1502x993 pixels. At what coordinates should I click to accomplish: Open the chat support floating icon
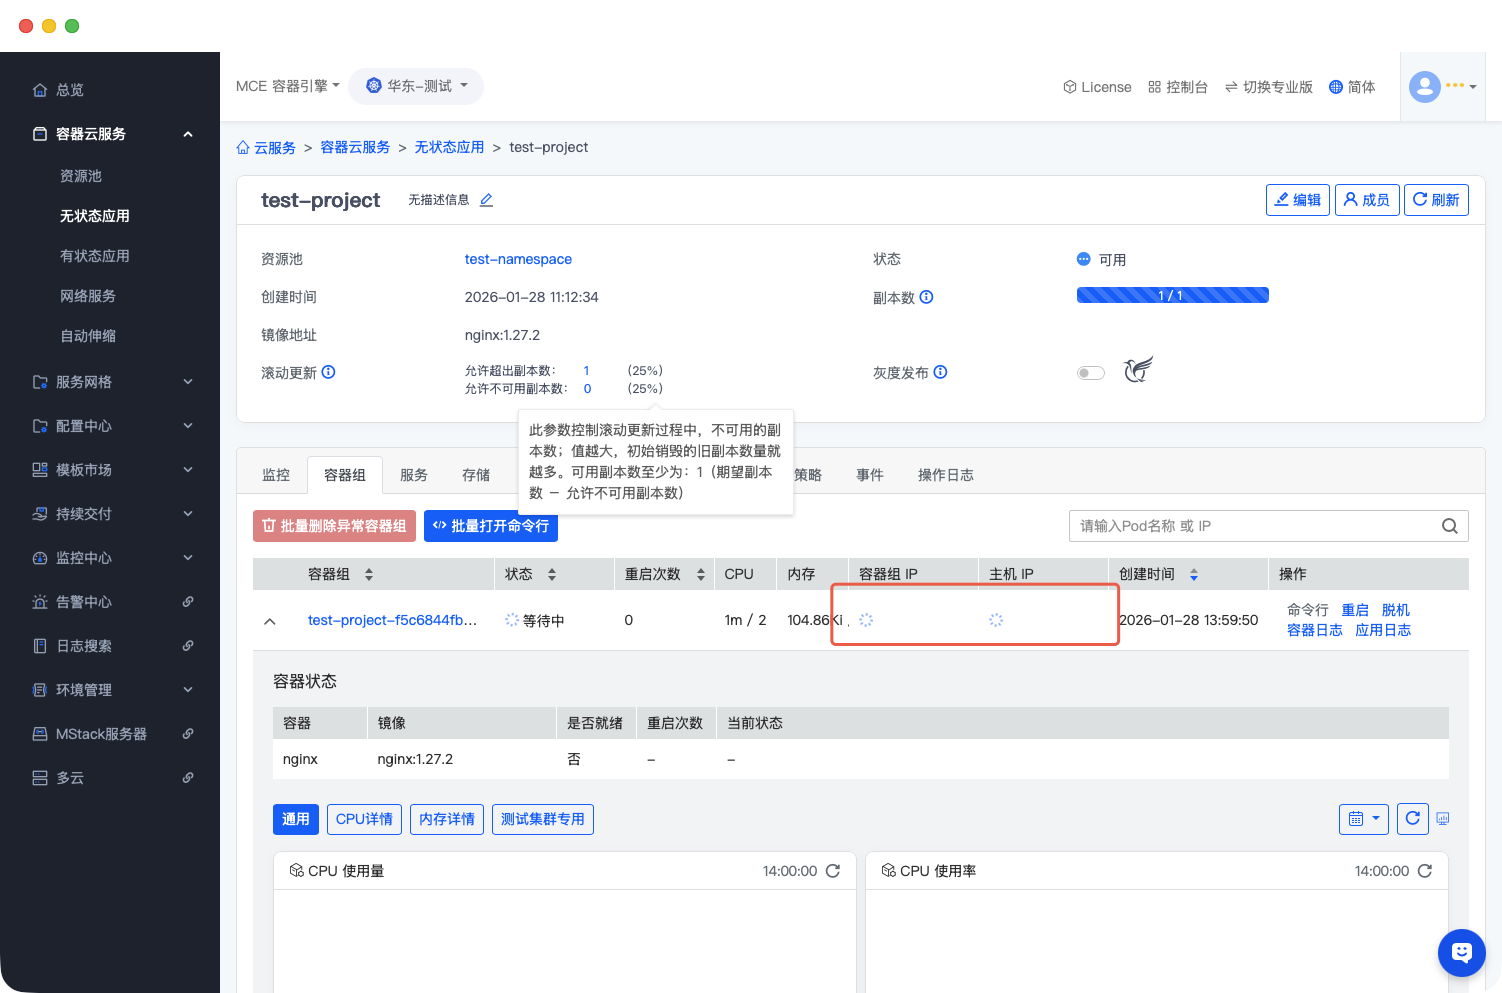(x=1461, y=953)
